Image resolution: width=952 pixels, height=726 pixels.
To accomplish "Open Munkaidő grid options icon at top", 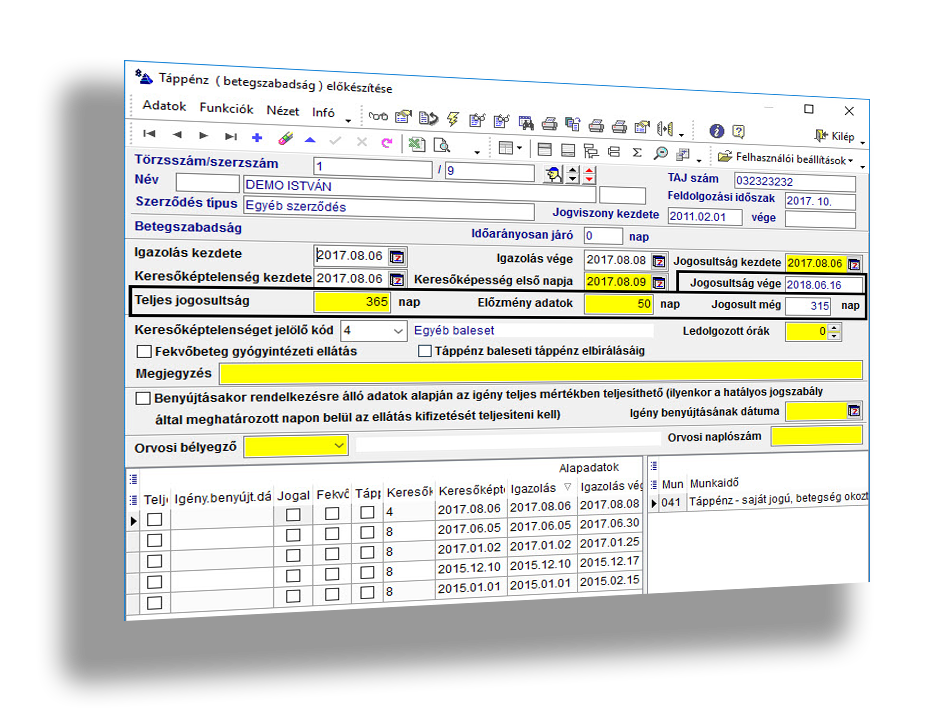I will [x=654, y=466].
